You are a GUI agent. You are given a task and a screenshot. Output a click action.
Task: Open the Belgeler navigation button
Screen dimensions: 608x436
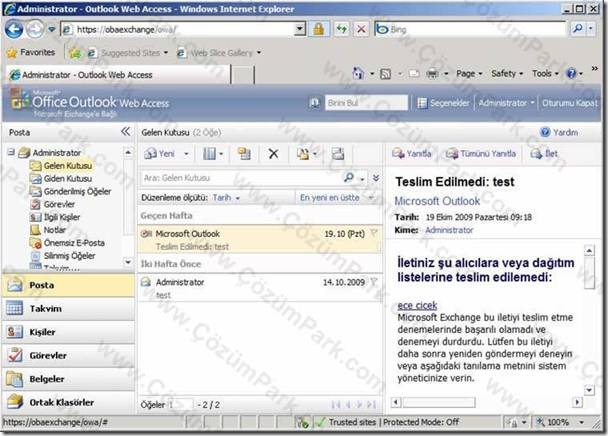(68, 379)
